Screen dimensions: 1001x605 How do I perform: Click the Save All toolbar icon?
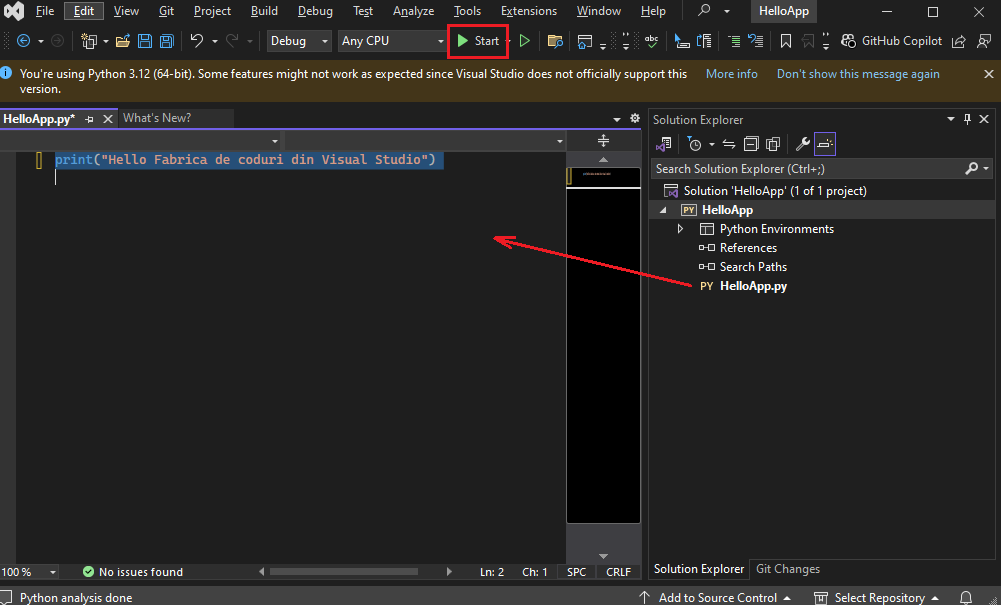(167, 41)
